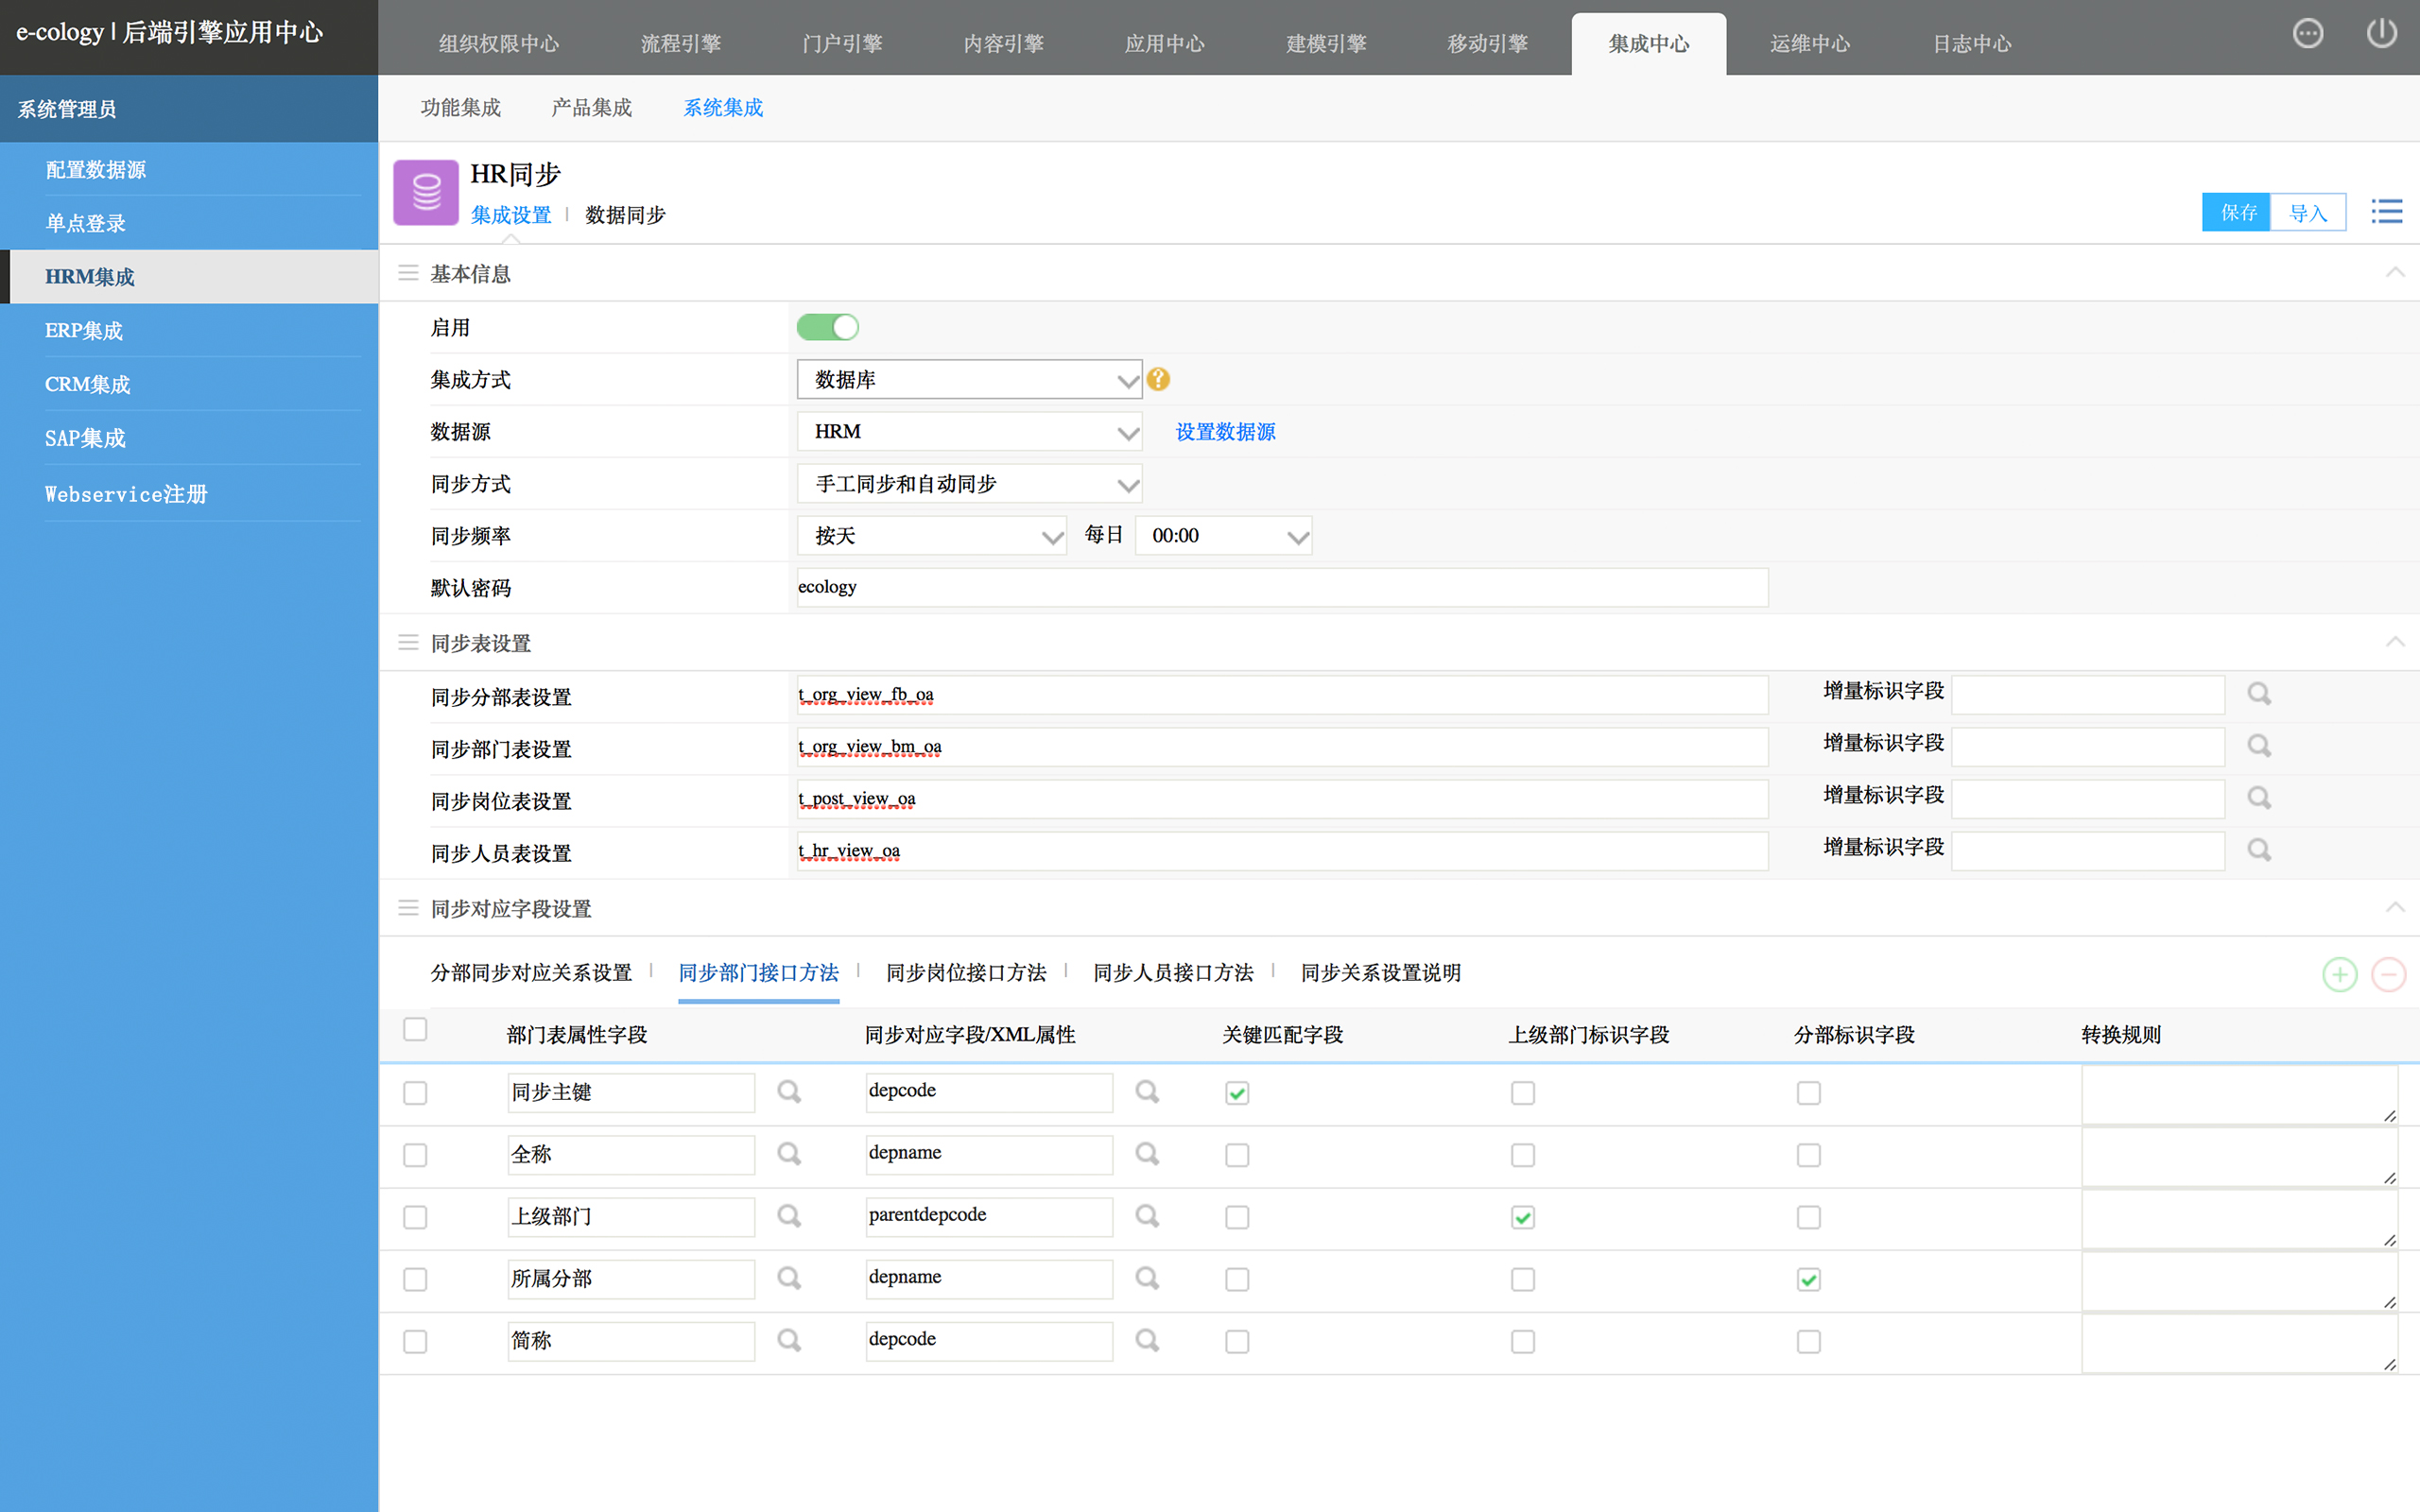Click search icon beside depname in 全称 row

tap(1147, 1154)
